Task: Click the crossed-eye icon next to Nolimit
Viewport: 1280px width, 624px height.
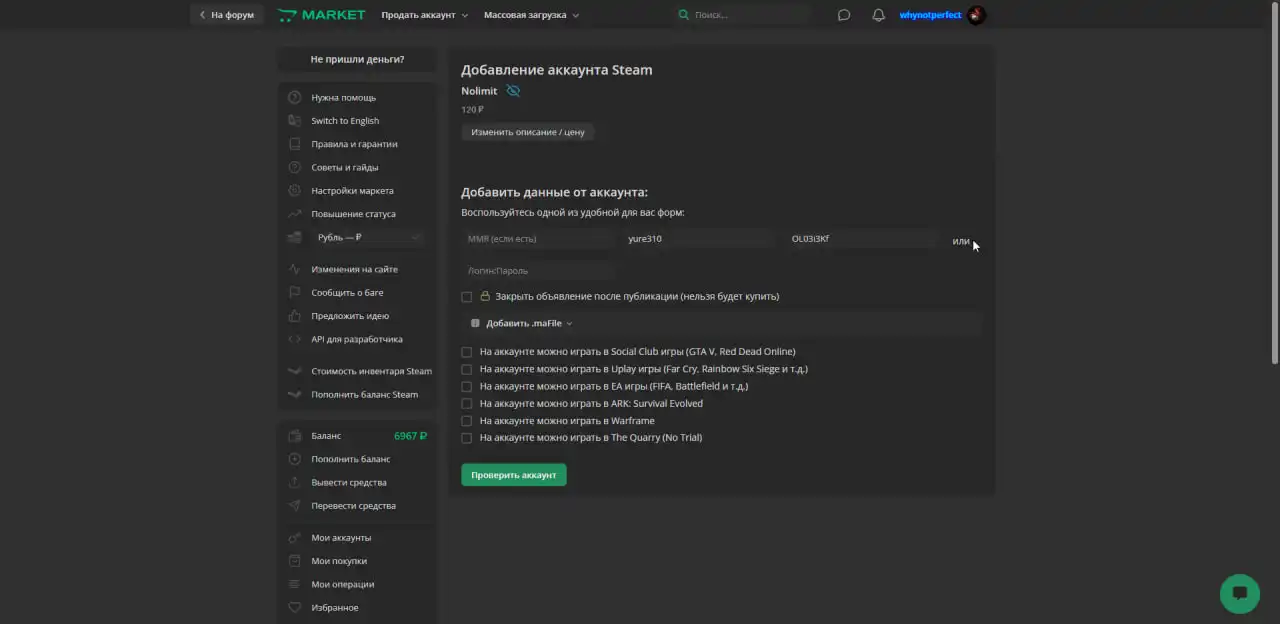Action: [513, 91]
